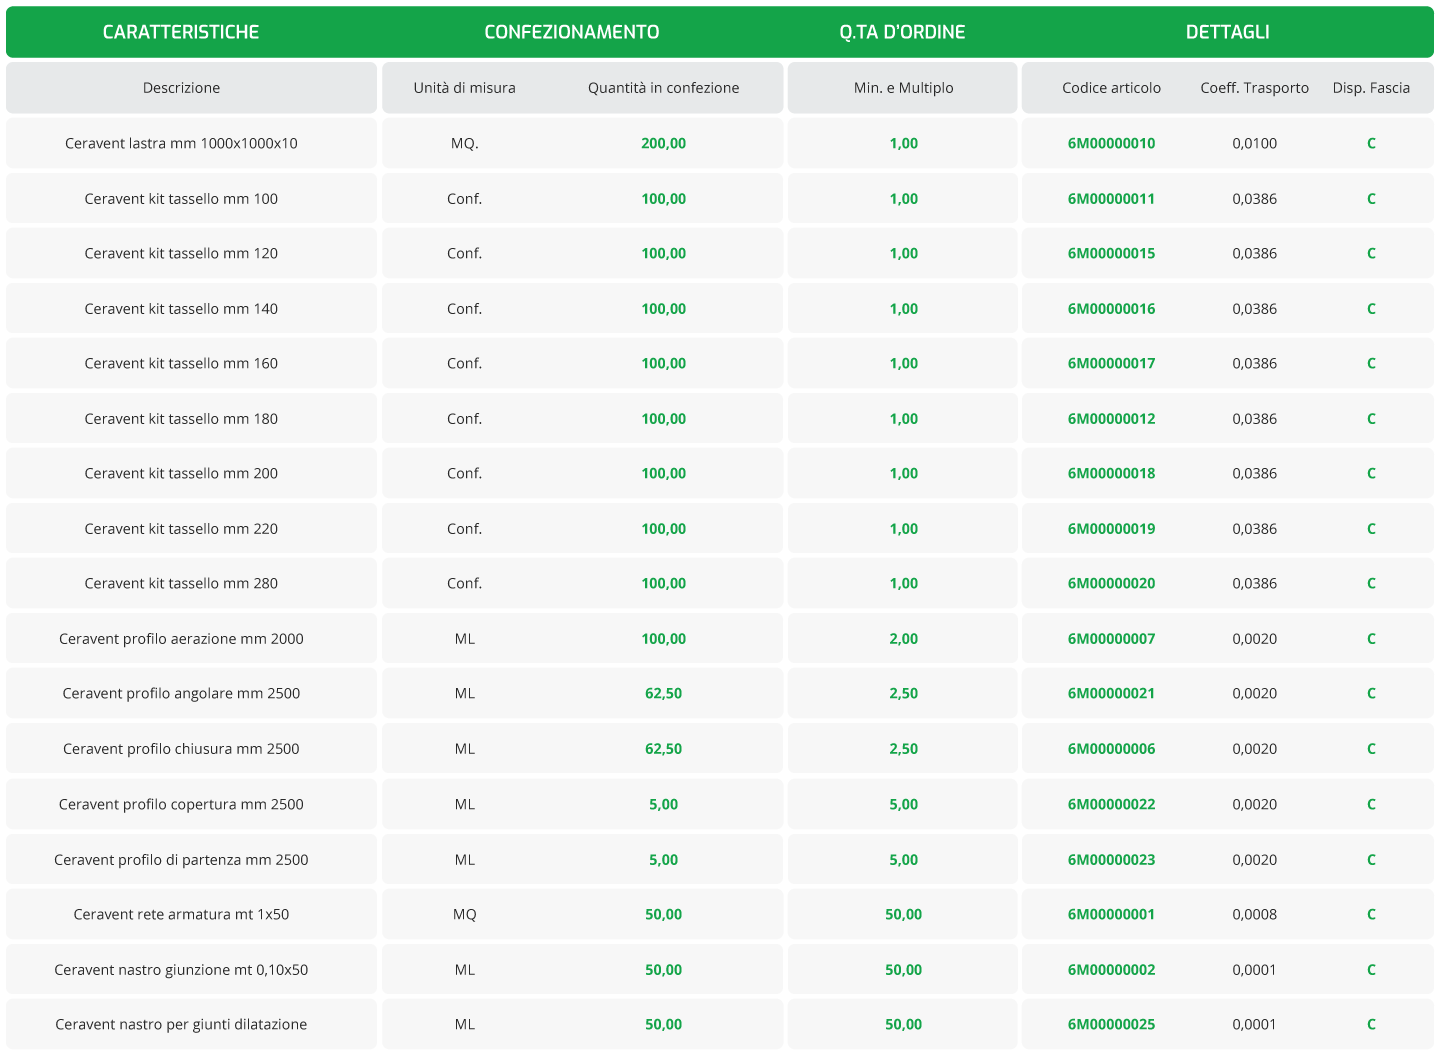1440x1054 pixels.
Task: Select the Descrizione column label
Action: pos(181,88)
